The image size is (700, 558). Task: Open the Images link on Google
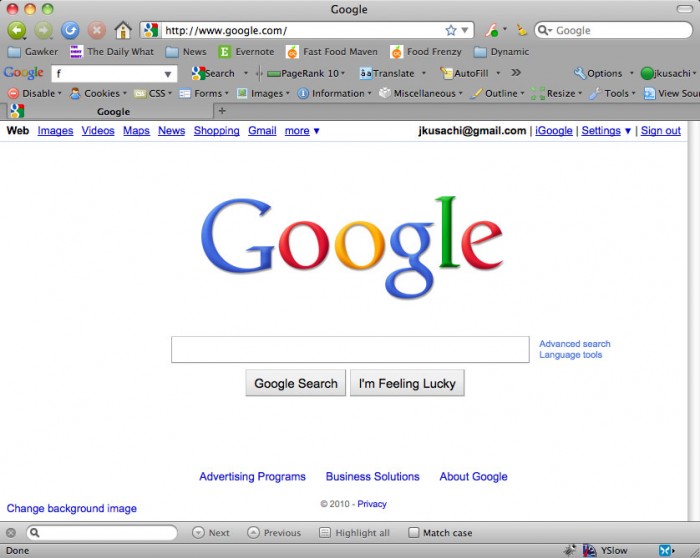tap(55, 131)
